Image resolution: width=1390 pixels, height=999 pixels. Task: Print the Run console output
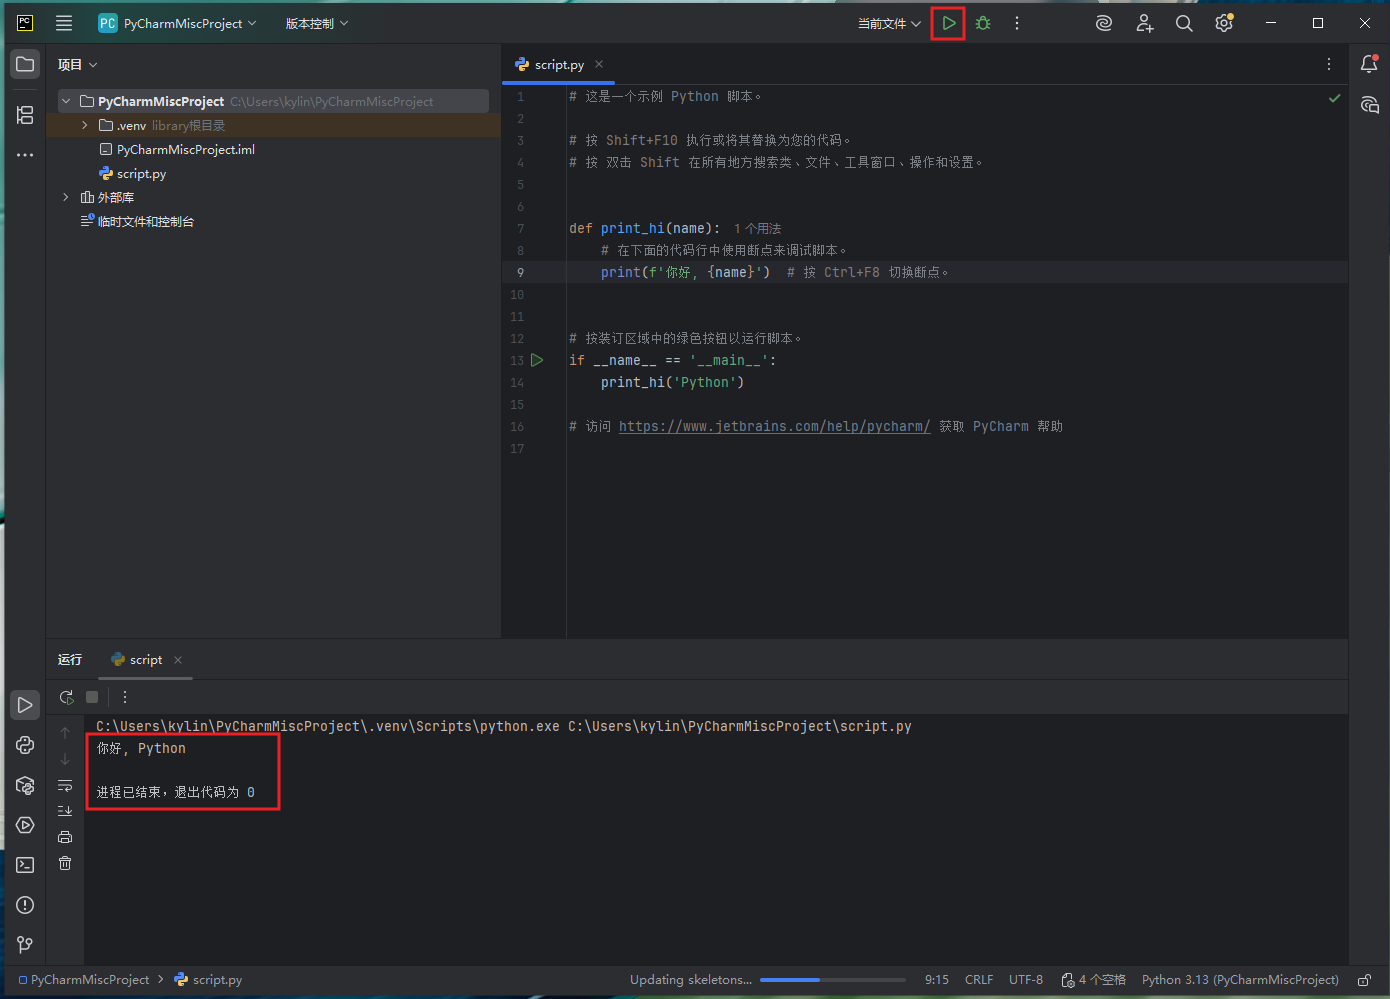point(65,837)
